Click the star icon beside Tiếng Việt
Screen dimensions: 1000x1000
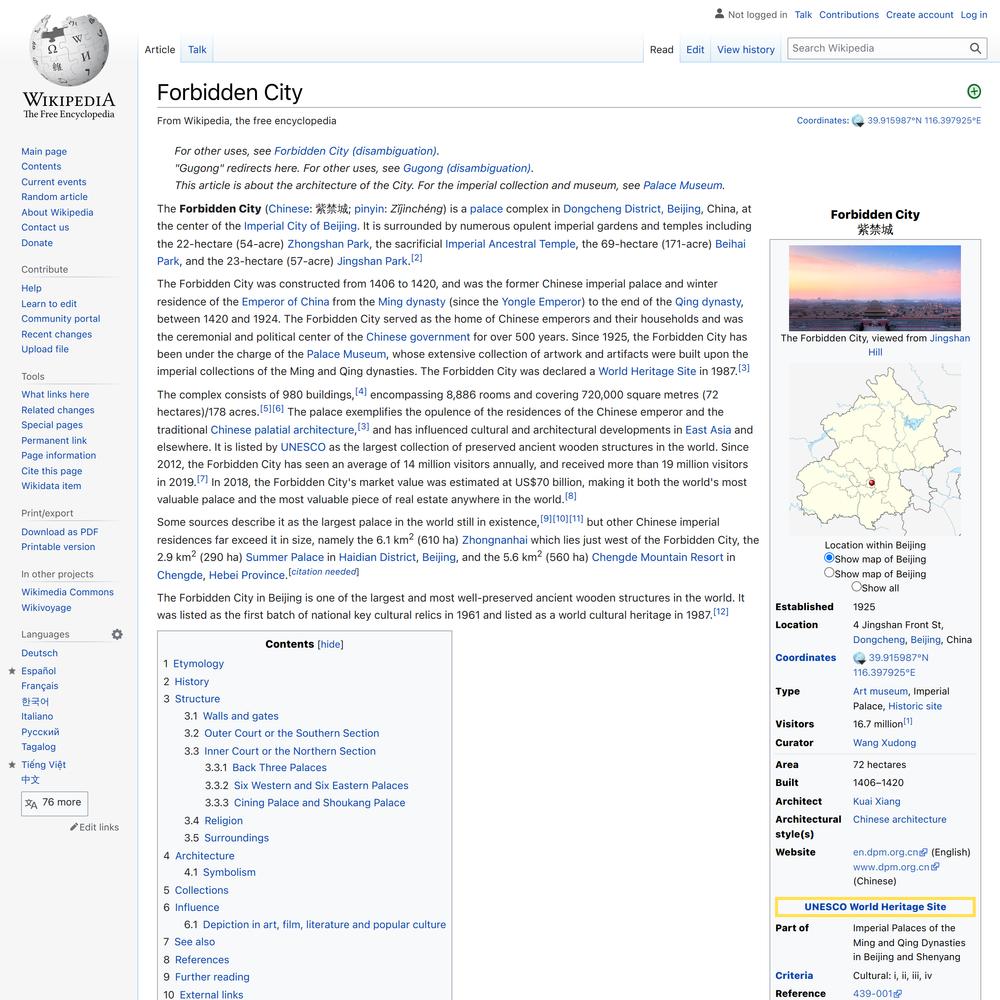coord(12,765)
